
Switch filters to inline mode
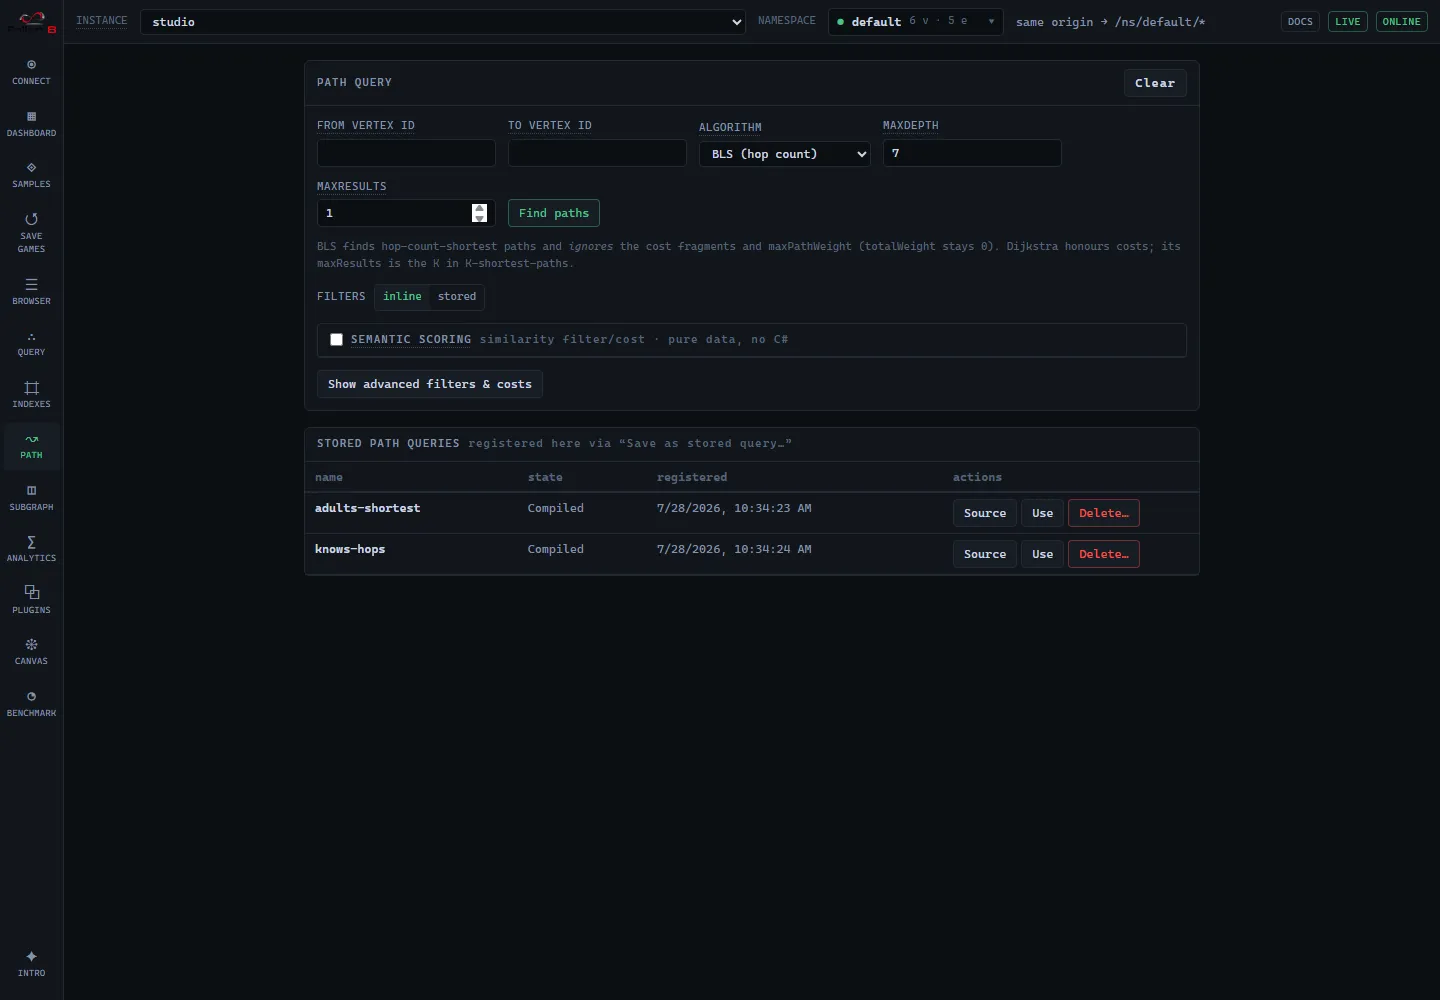402,297
